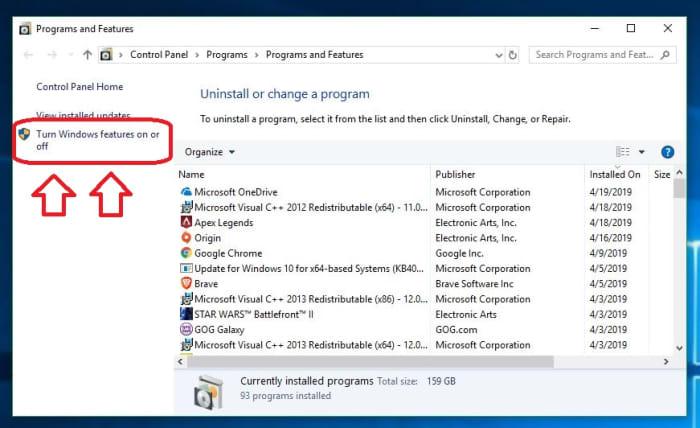Viewport: 700px width, 428px height.
Task: Click the forward navigation arrow
Action: (x=52, y=55)
